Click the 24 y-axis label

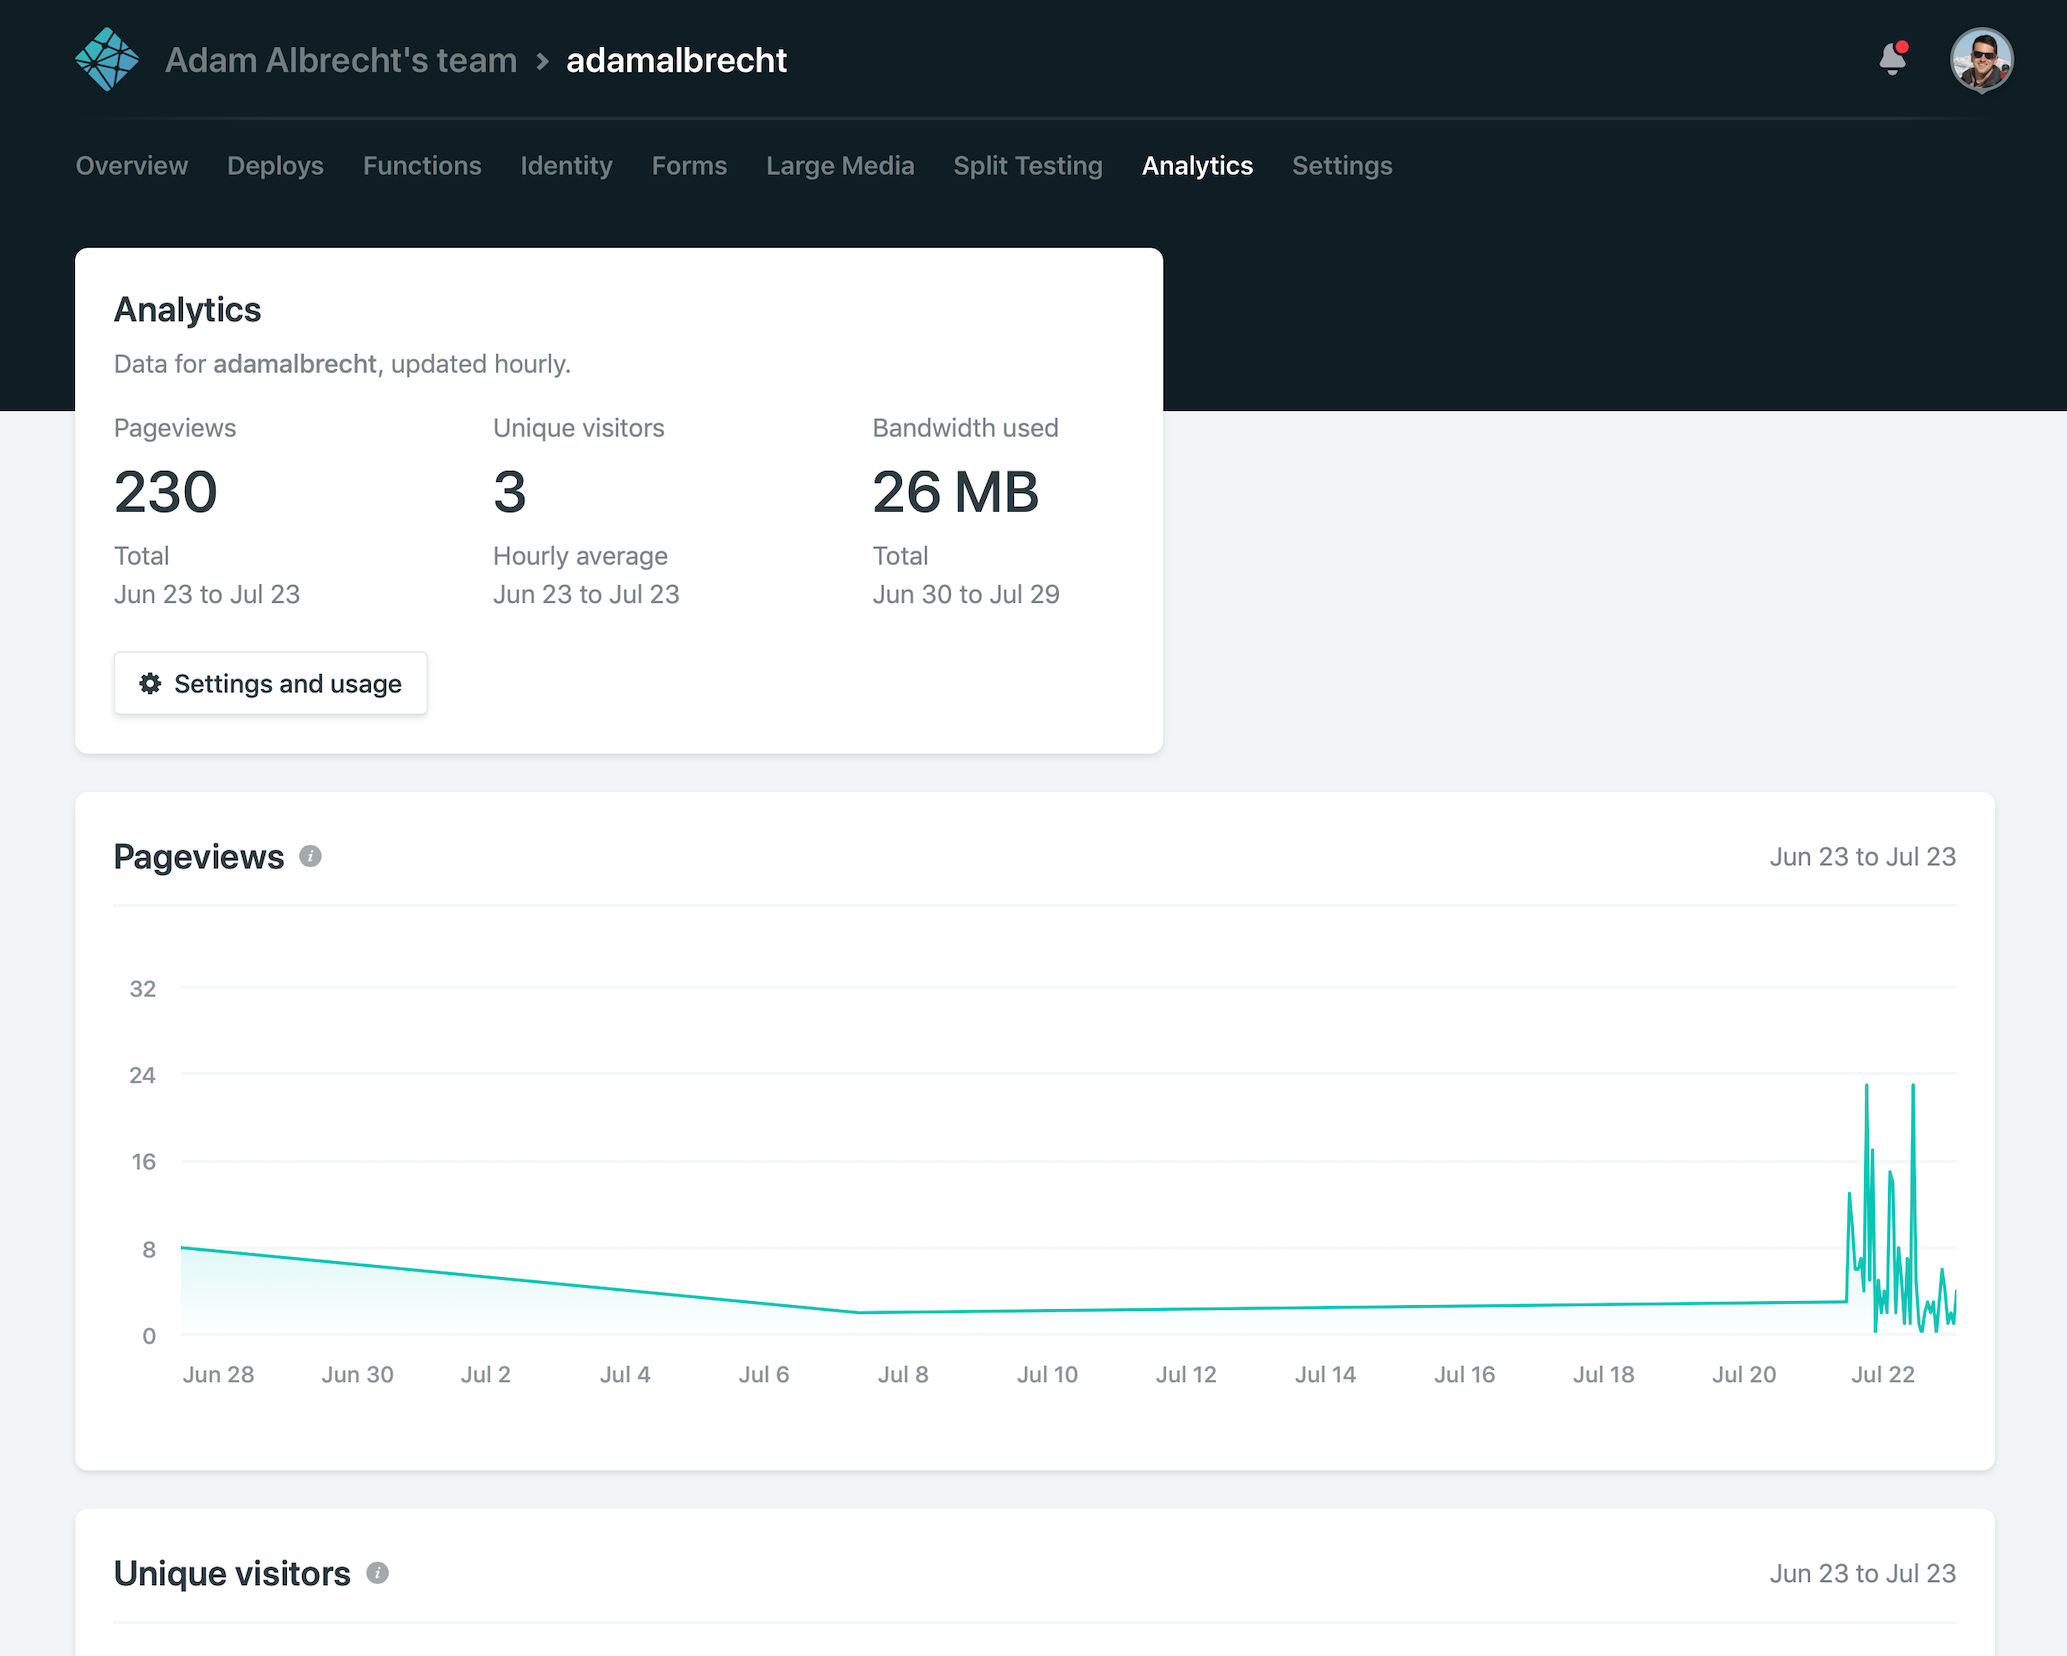pos(143,1076)
